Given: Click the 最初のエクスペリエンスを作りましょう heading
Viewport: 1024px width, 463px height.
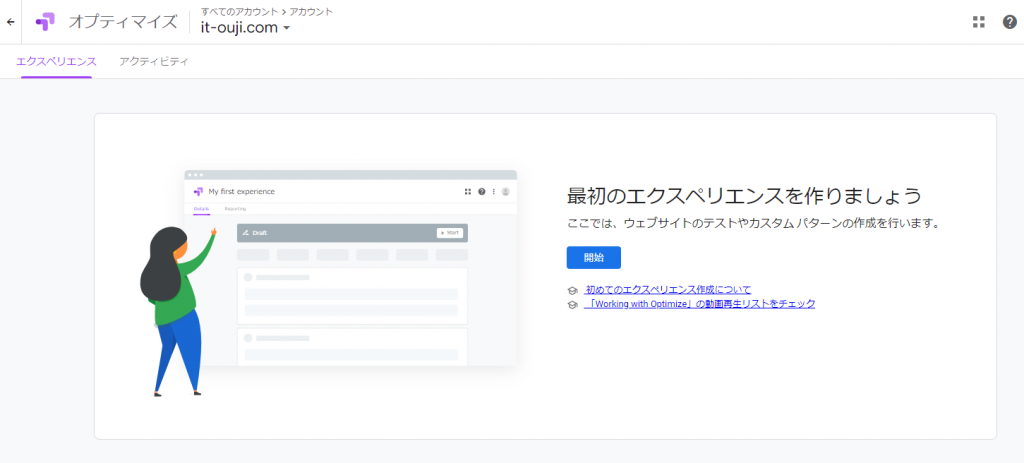Looking at the screenshot, I should [x=744, y=196].
